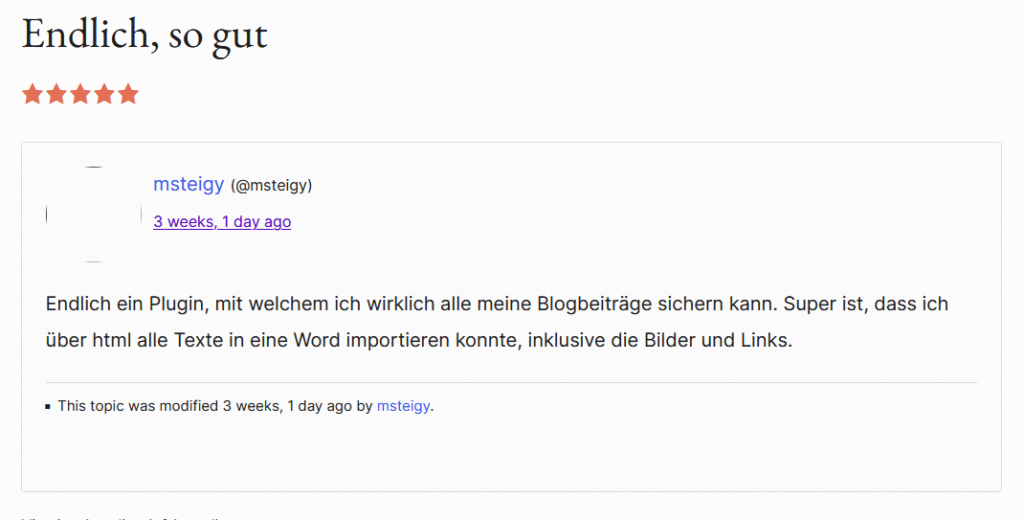1024x520 pixels.
Task: Click the third, middle rating star
Action: tap(80, 95)
